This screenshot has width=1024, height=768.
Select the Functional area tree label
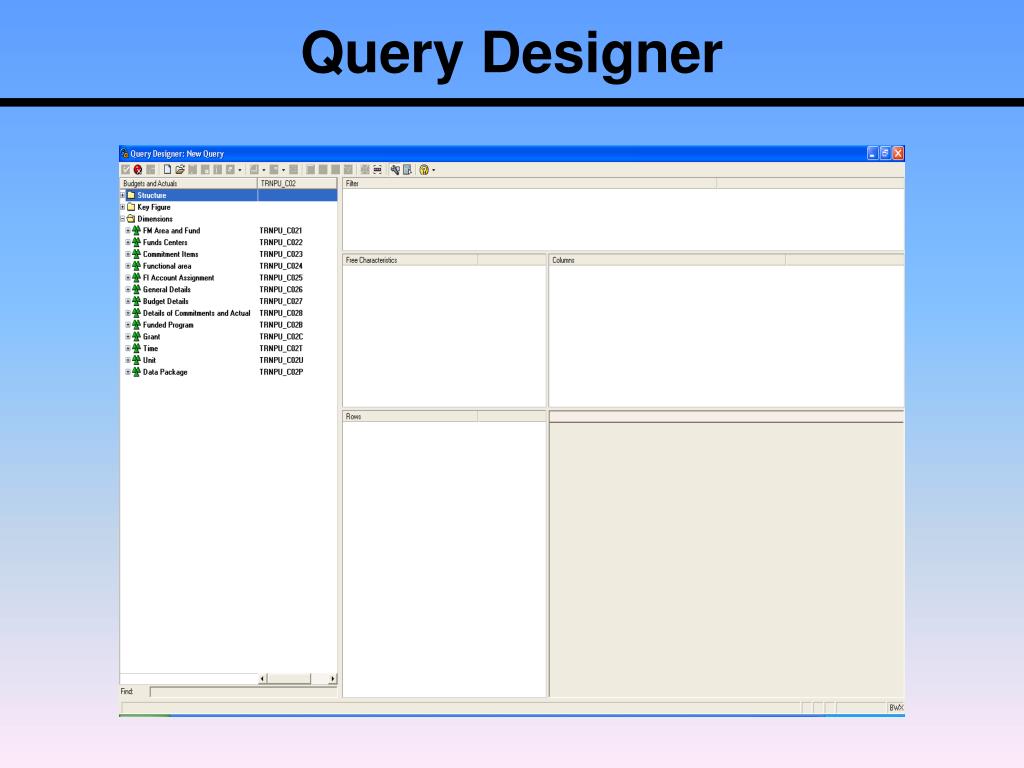pyautogui.click(x=167, y=266)
